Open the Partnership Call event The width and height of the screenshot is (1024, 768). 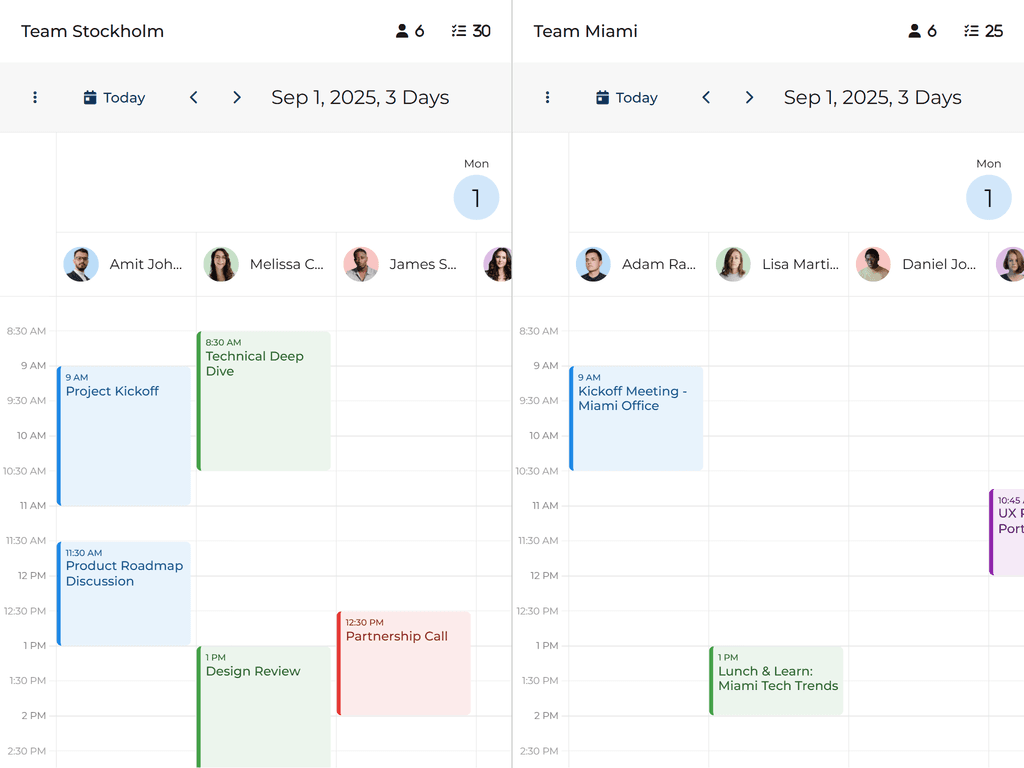[x=404, y=663]
